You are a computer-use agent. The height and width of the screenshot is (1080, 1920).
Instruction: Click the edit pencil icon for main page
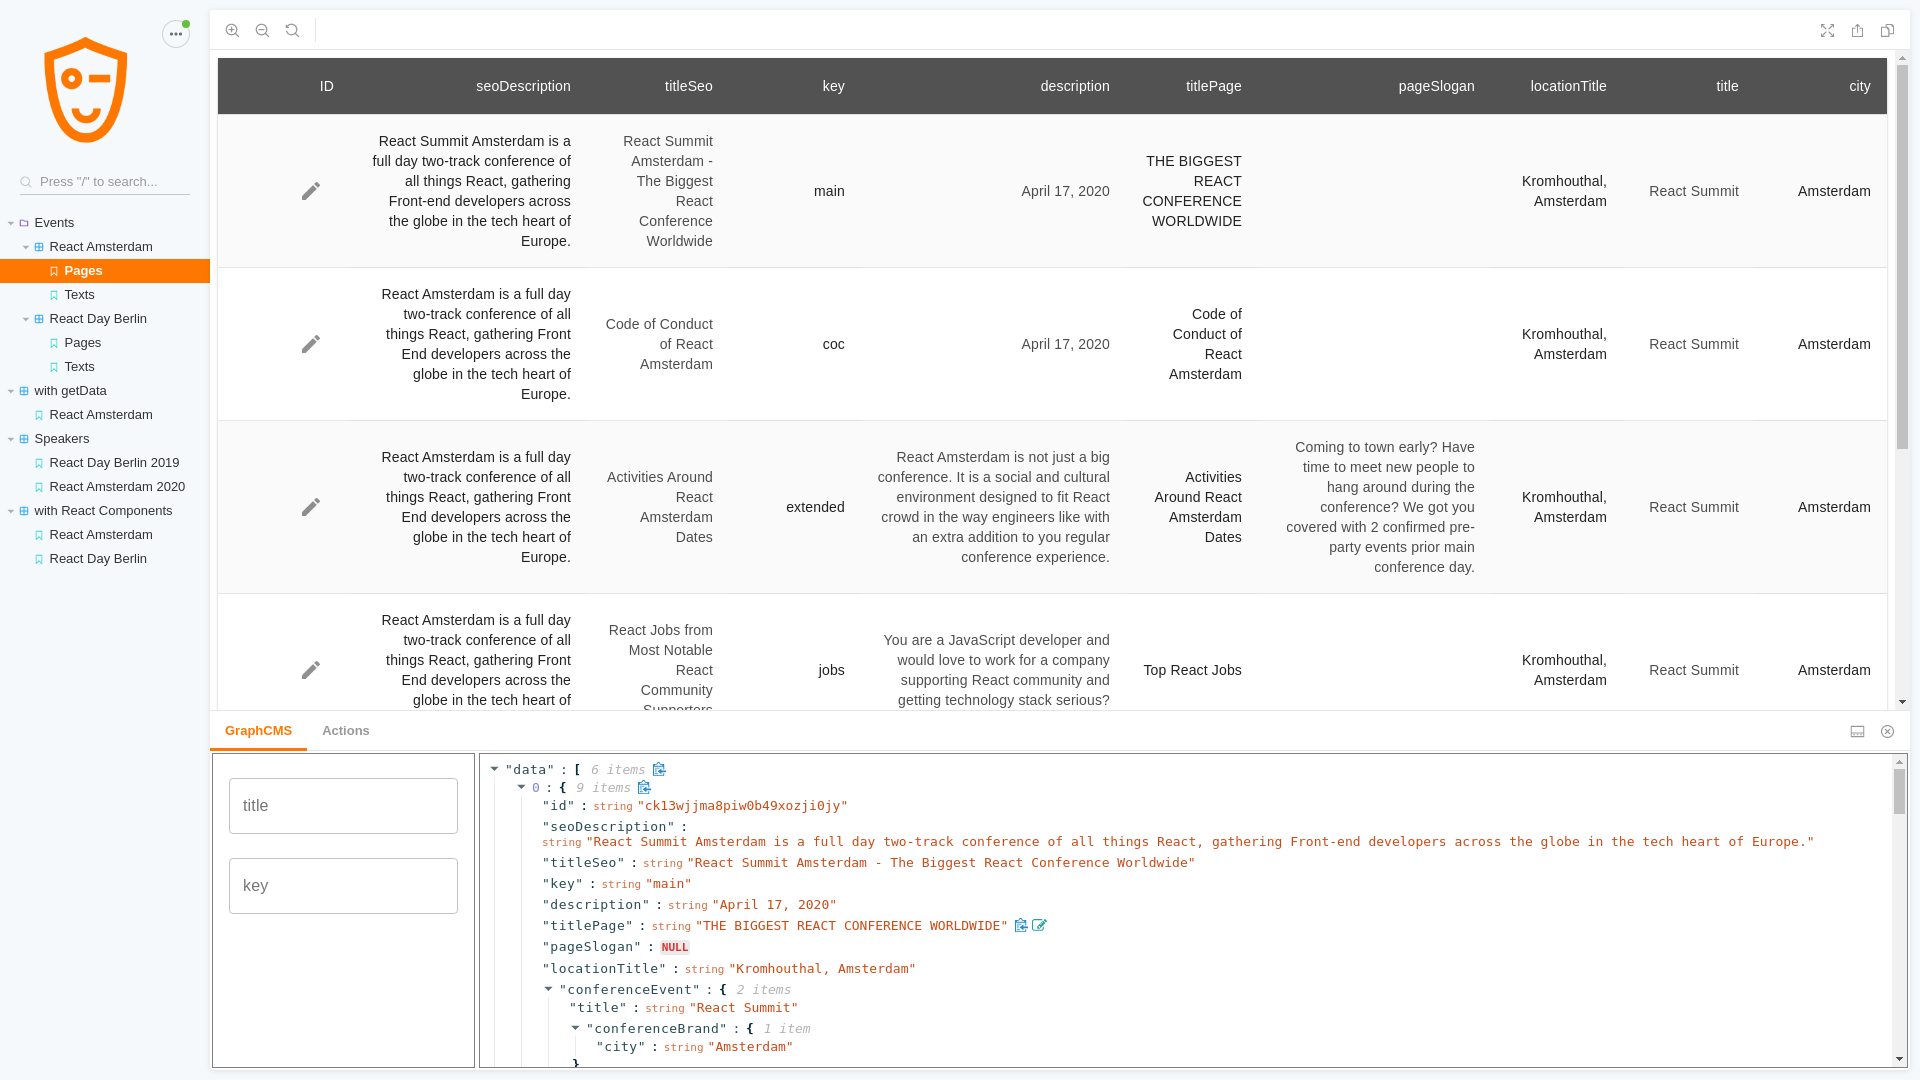coord(311,191)
